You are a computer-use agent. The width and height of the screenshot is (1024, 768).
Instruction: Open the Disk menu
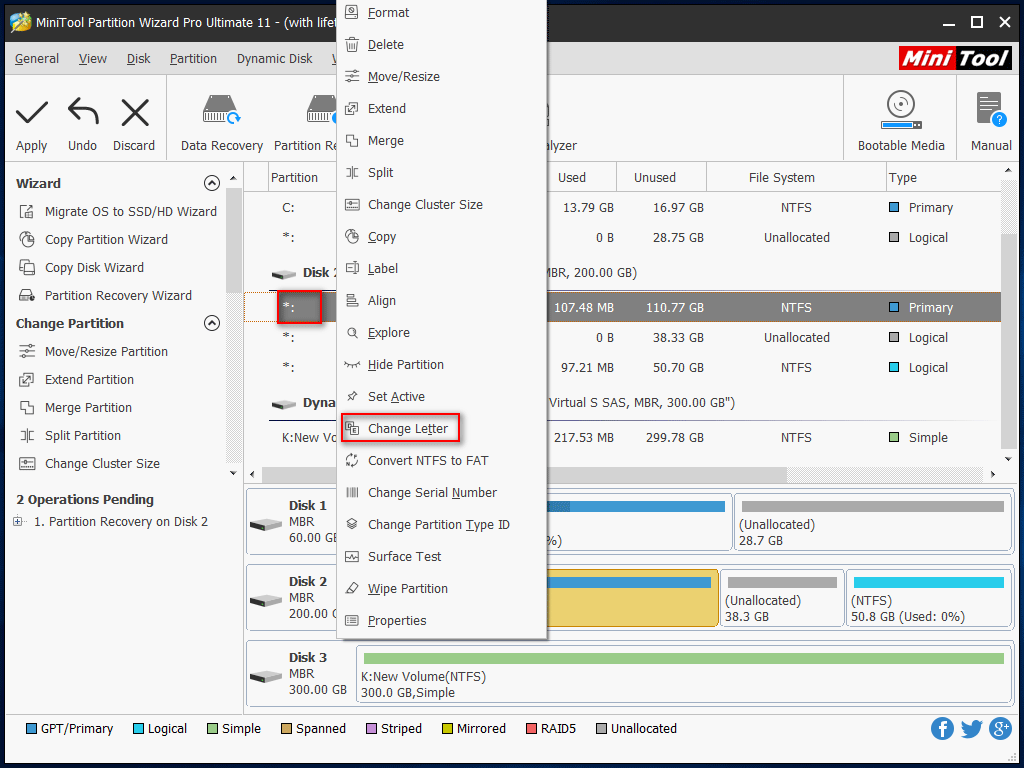click(138, 59)
